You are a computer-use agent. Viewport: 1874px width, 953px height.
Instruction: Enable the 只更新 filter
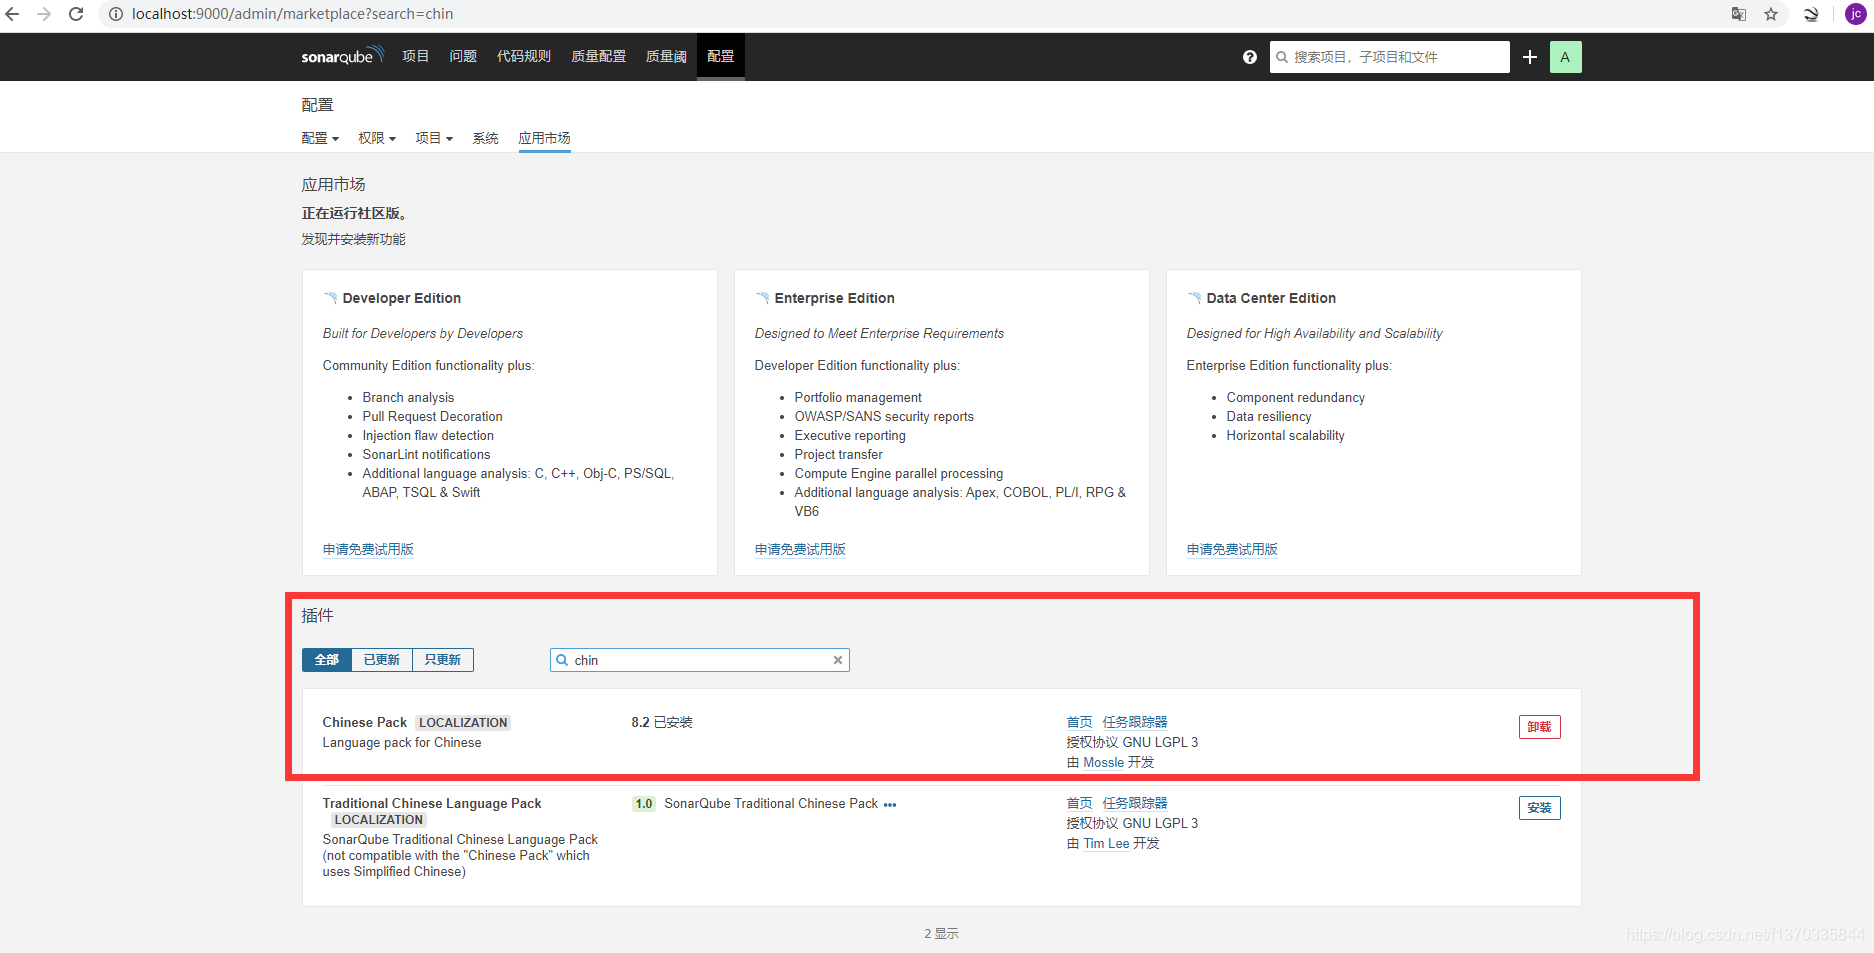coord(441,659)
